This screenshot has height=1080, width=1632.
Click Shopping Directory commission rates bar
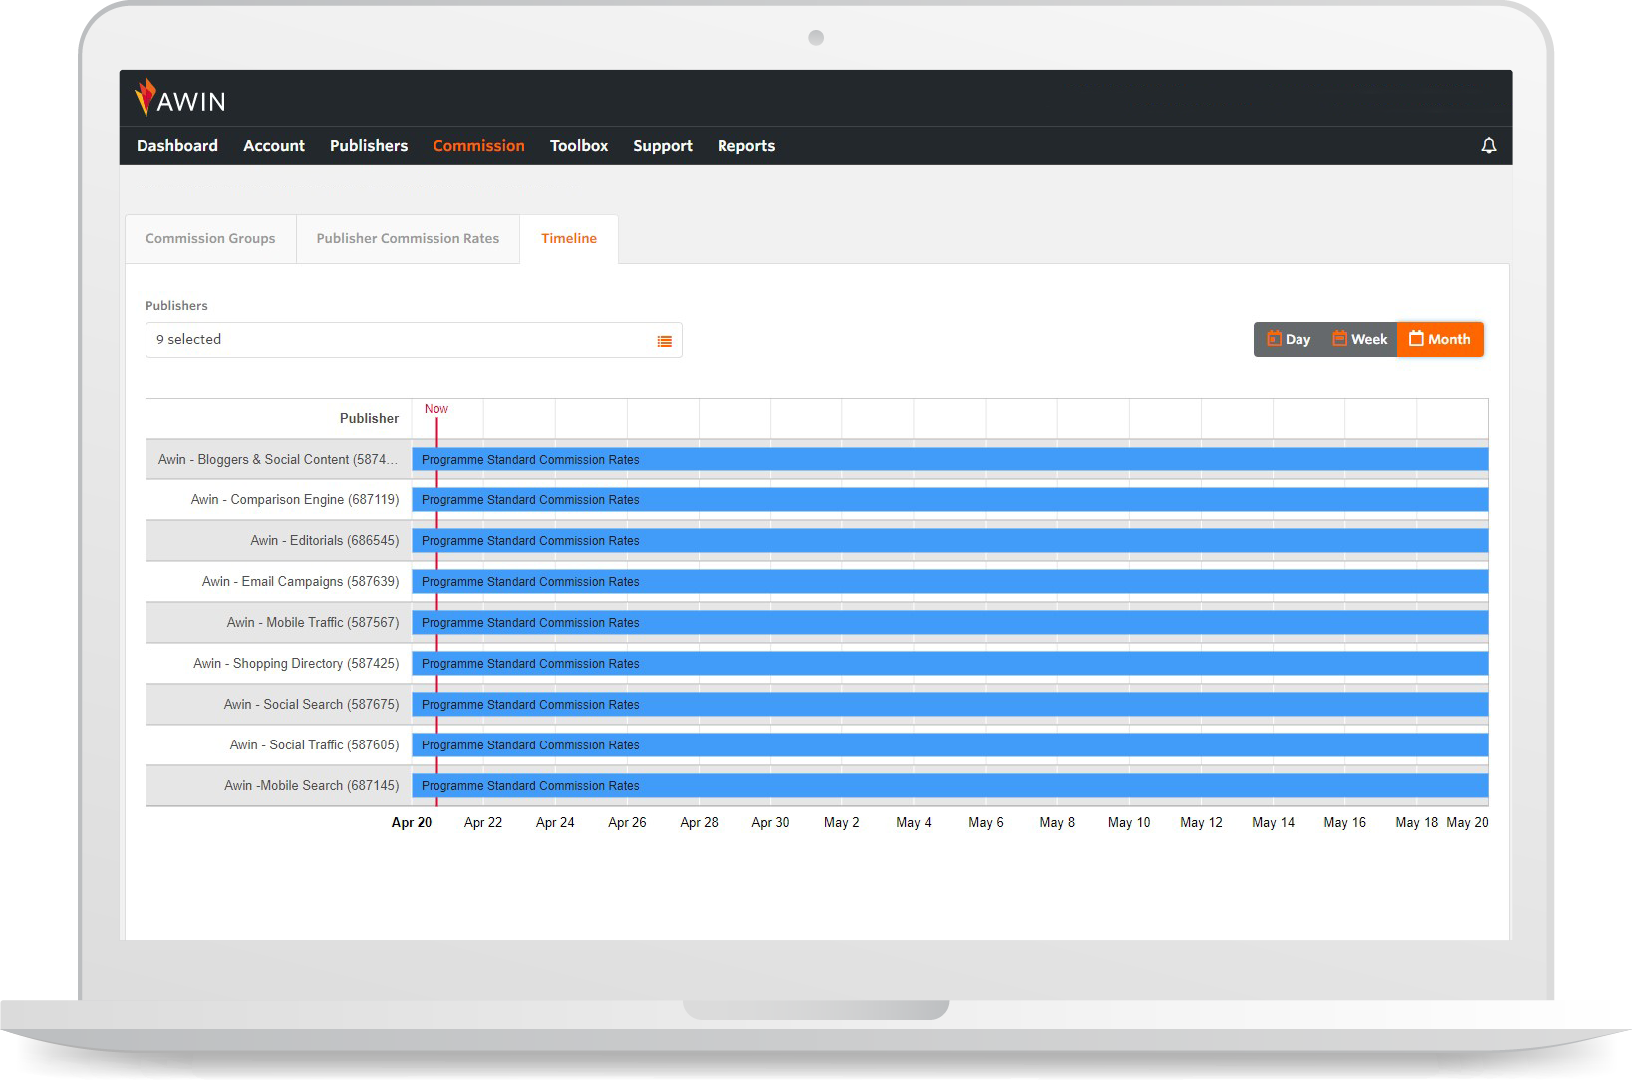coord(950,664)
